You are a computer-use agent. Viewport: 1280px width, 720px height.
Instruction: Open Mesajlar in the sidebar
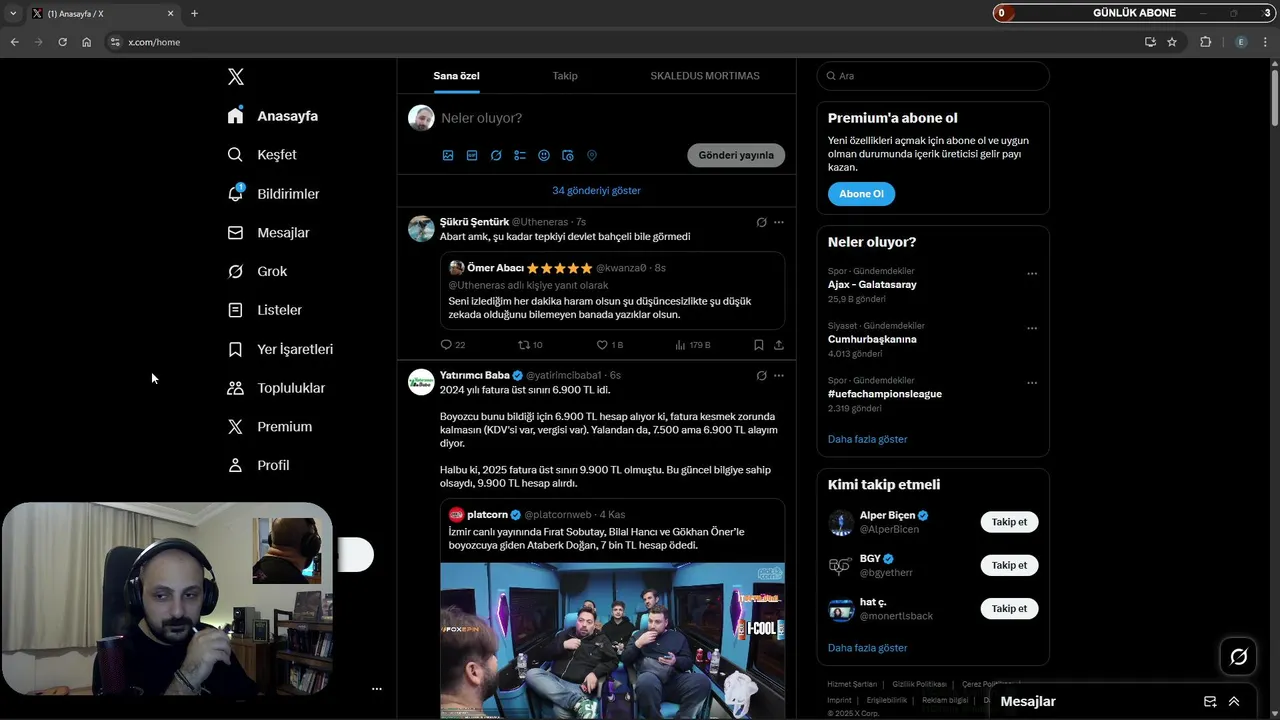coord(268,233)
